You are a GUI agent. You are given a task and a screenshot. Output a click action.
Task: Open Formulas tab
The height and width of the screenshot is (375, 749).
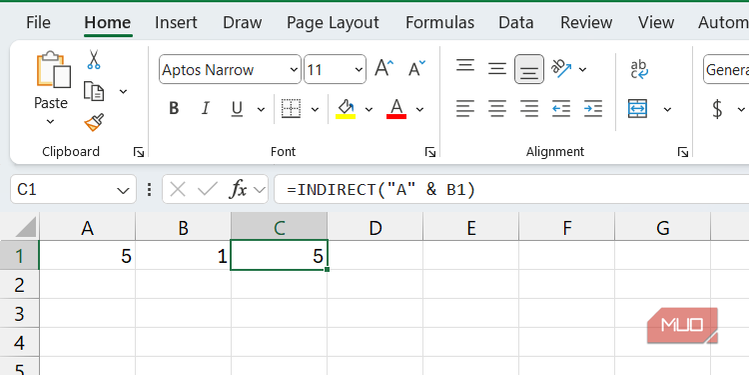(x=439, y=22)
